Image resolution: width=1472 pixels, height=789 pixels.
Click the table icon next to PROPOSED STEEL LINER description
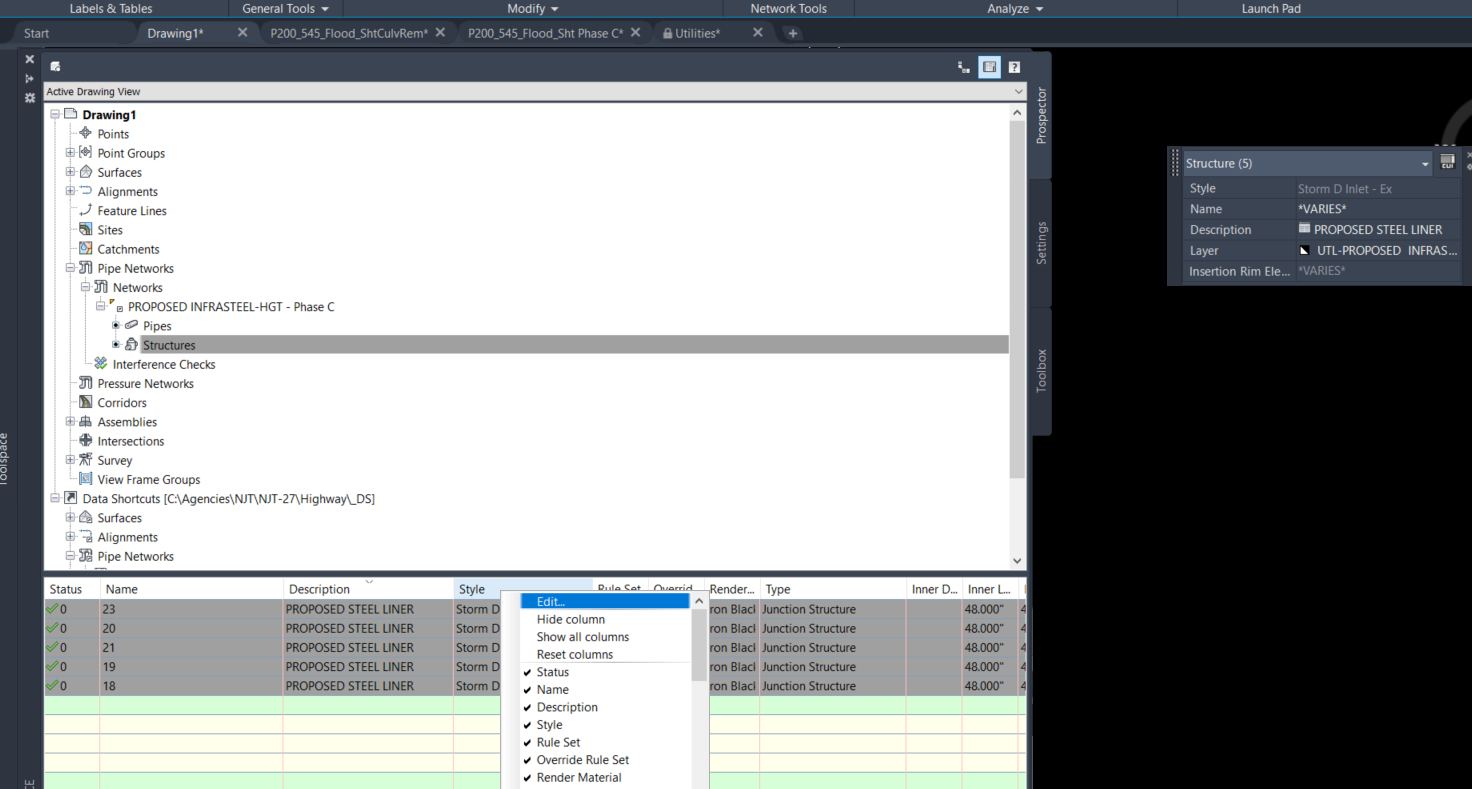point(1306,229)
